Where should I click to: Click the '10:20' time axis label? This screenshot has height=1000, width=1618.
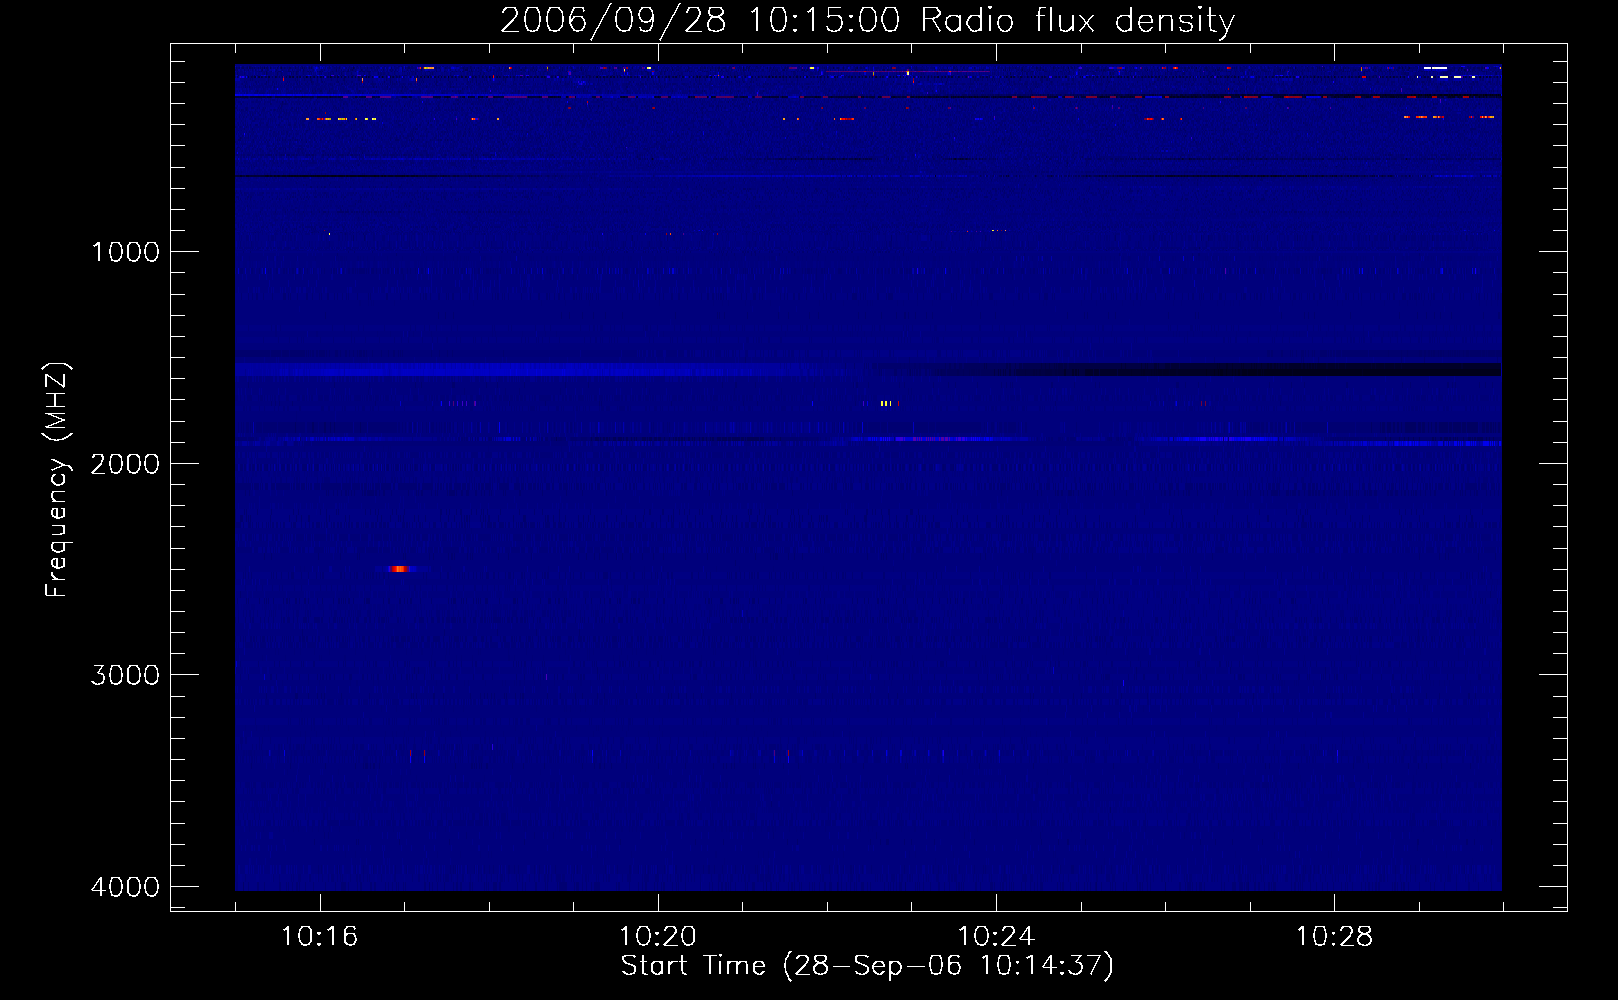coord(657,937)
